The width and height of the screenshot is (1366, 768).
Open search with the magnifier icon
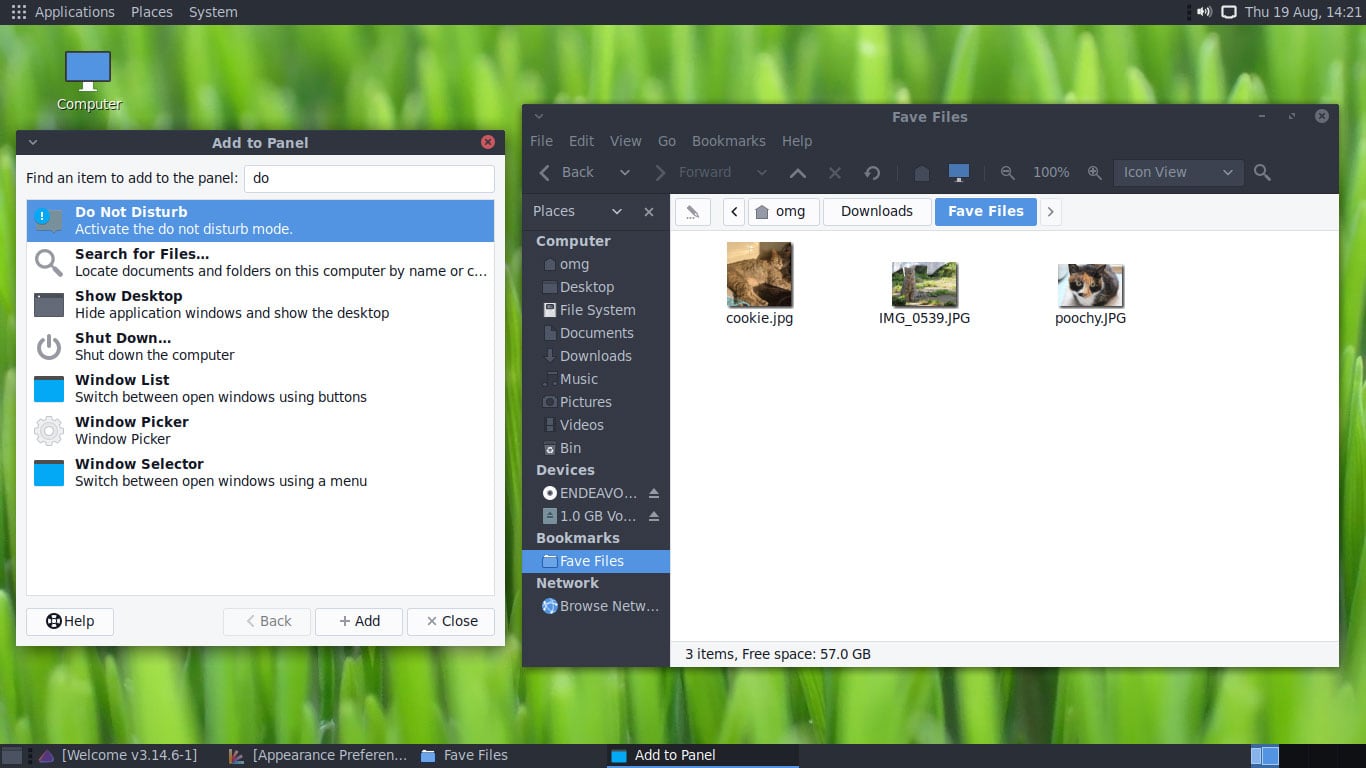1262,172
